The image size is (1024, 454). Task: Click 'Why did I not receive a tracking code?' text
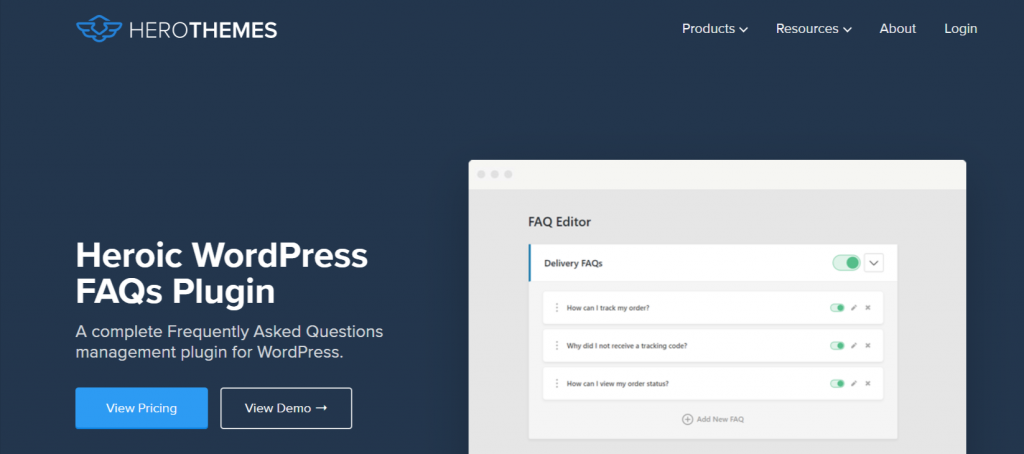[627, 346]
